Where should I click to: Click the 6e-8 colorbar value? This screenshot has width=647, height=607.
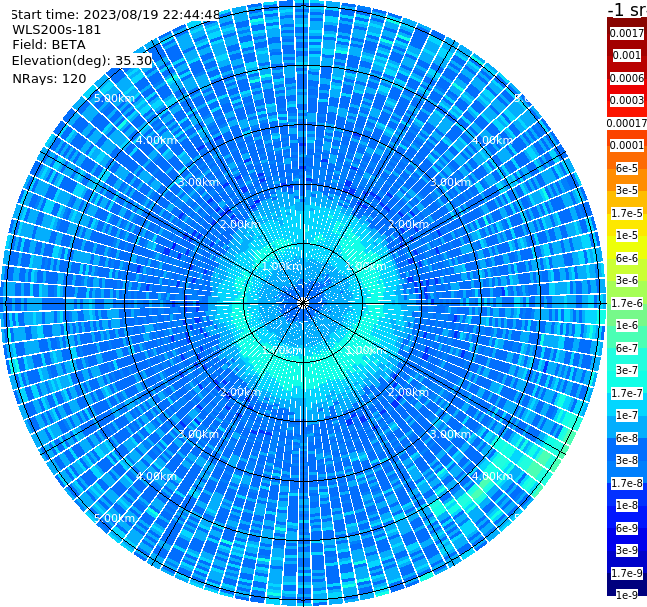pos(627,438)
